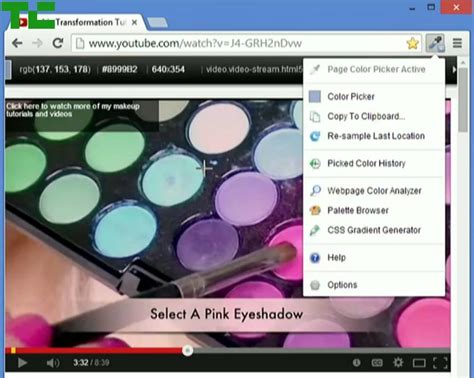Click Page Color Picker Active menu entry
Screen dimensions: 474x378
[374, 69]
